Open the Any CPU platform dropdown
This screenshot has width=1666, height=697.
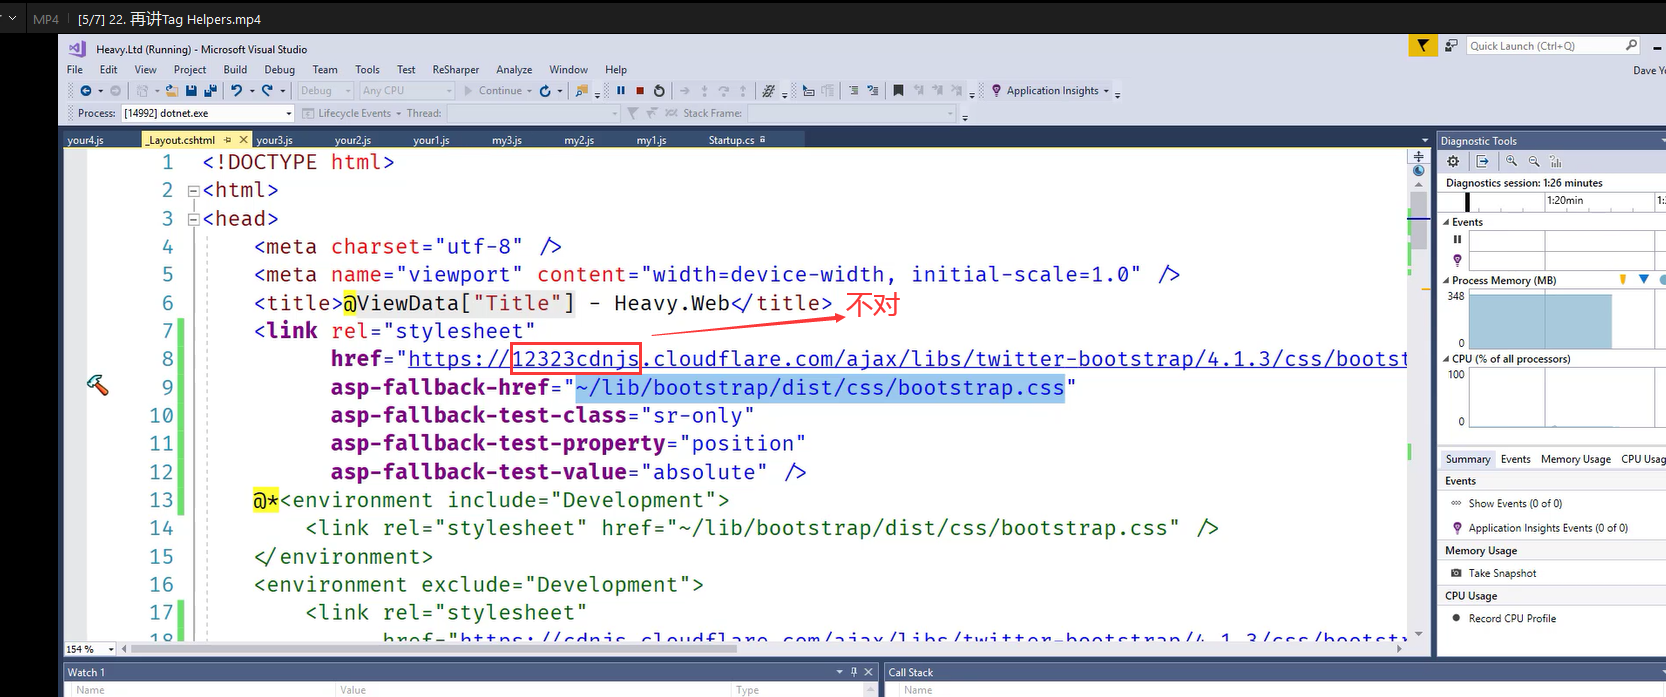(x=407, y=91)
